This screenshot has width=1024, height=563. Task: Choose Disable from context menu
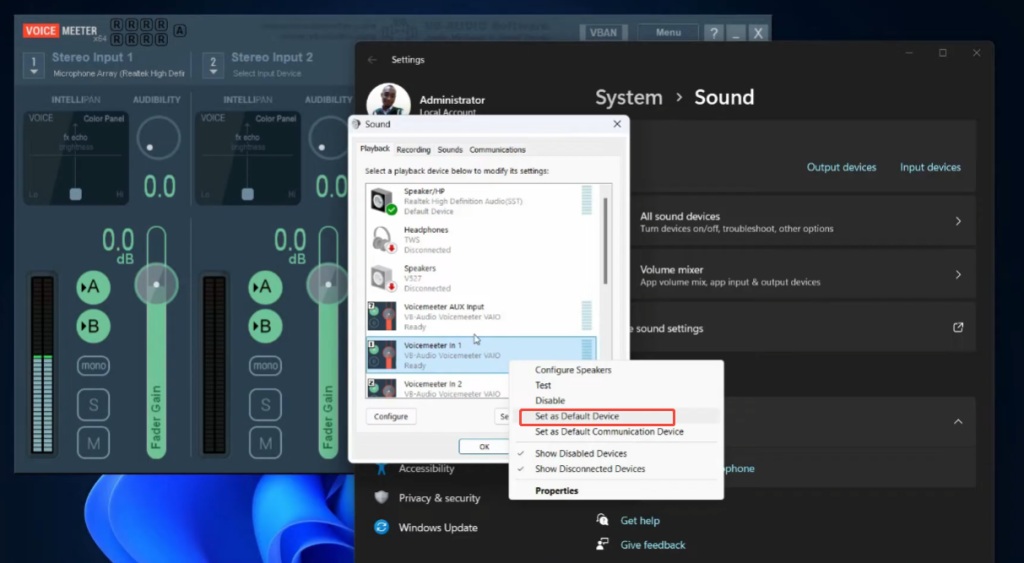[550, 400]
